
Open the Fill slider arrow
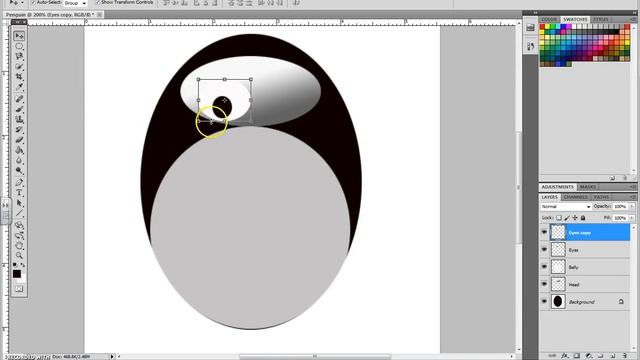pyautogui.click(x=632, y=218)
